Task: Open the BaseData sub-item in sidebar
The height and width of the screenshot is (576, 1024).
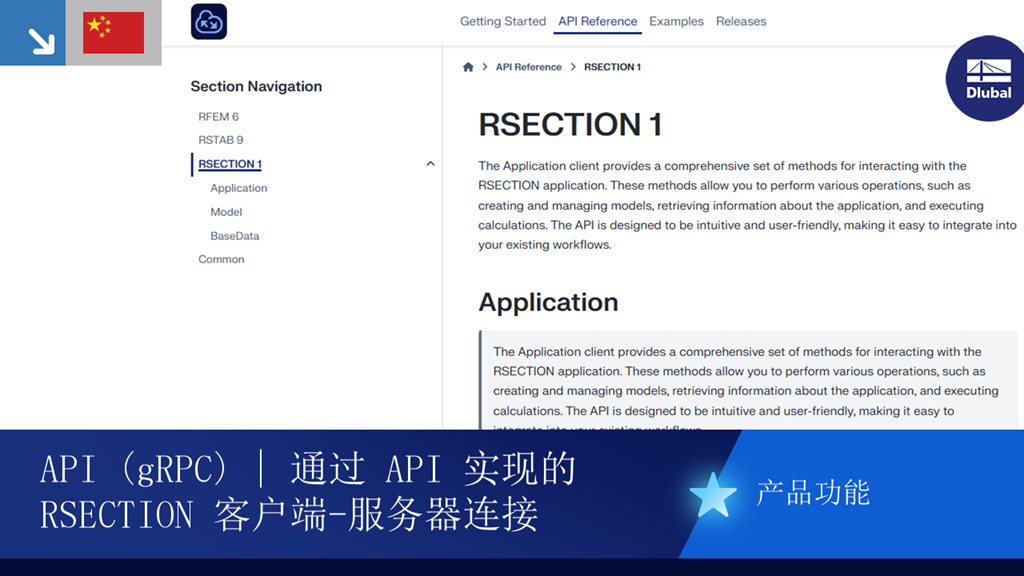Action: pyautogui.click(x=235, y=236)
